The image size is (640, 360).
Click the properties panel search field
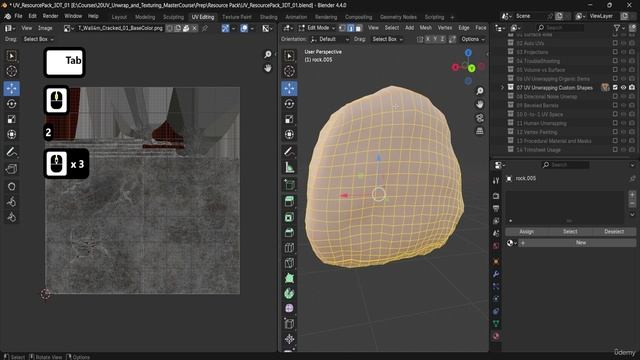click(565, 164)
